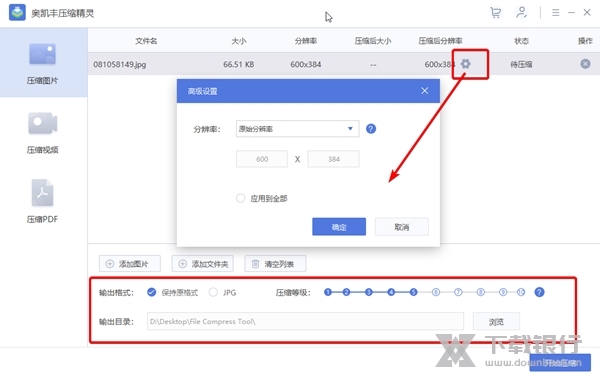This screenshot has height=376, width=600.
Task: Click the 待压缩 status cell
Action: point(521,64)
